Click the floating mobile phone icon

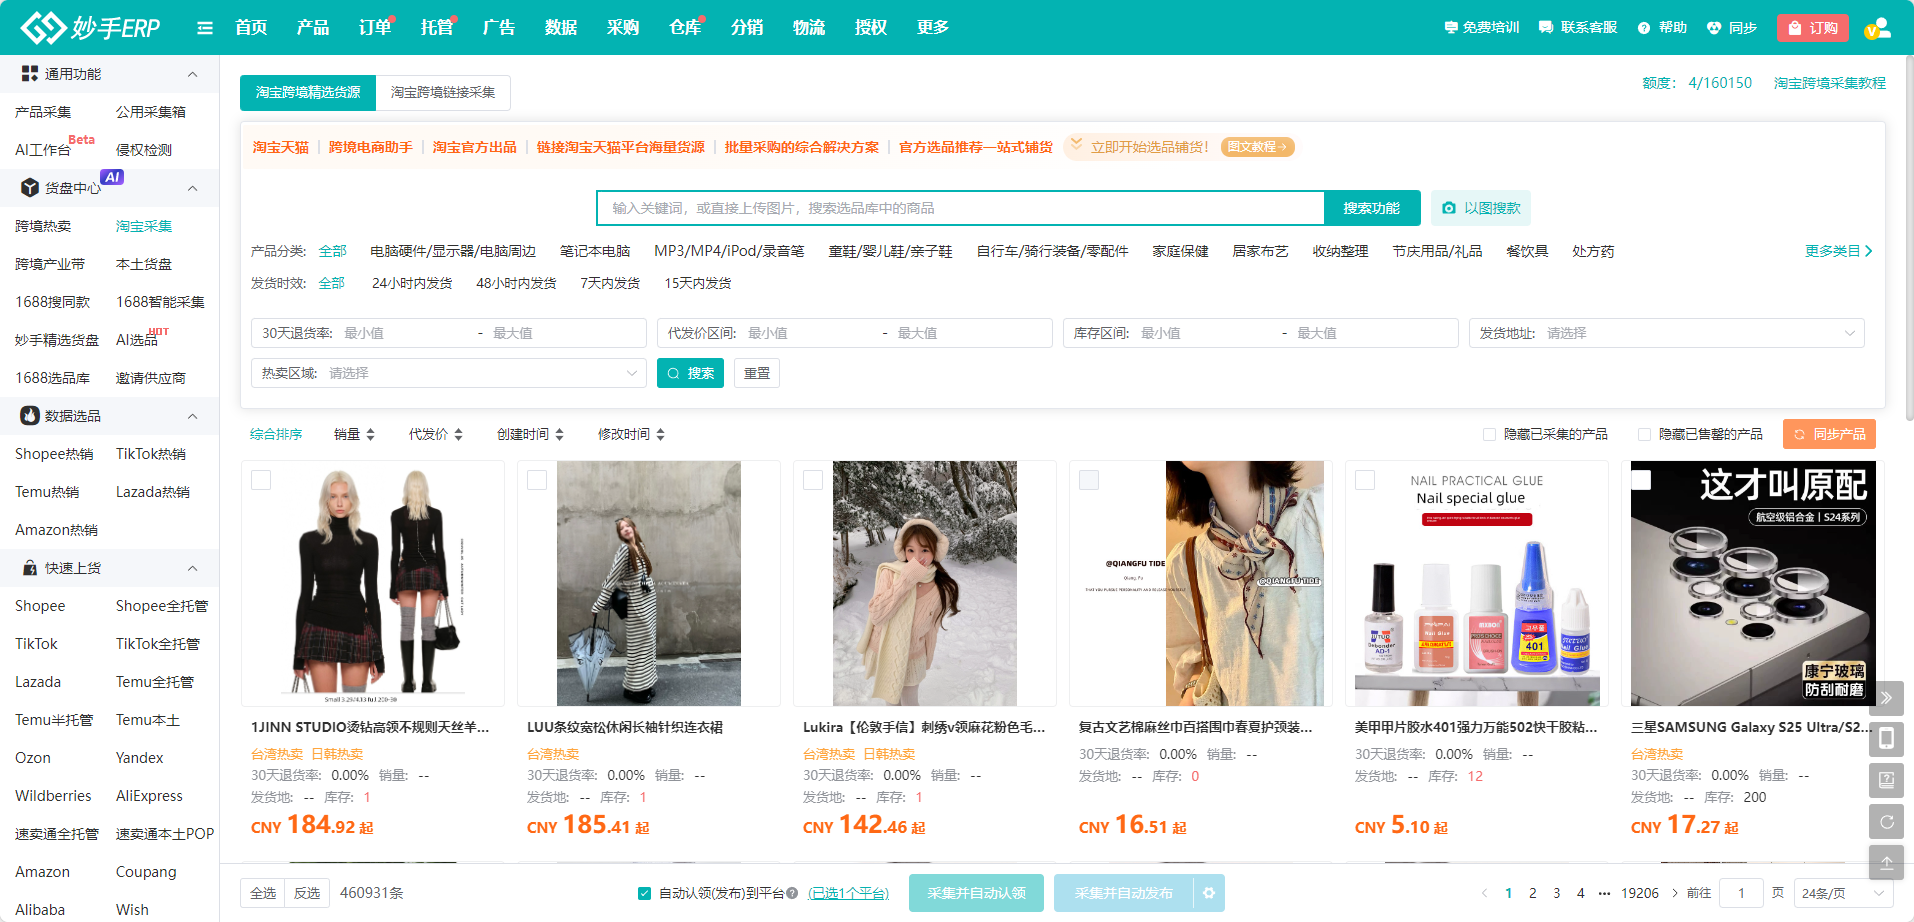[1886, 739]
